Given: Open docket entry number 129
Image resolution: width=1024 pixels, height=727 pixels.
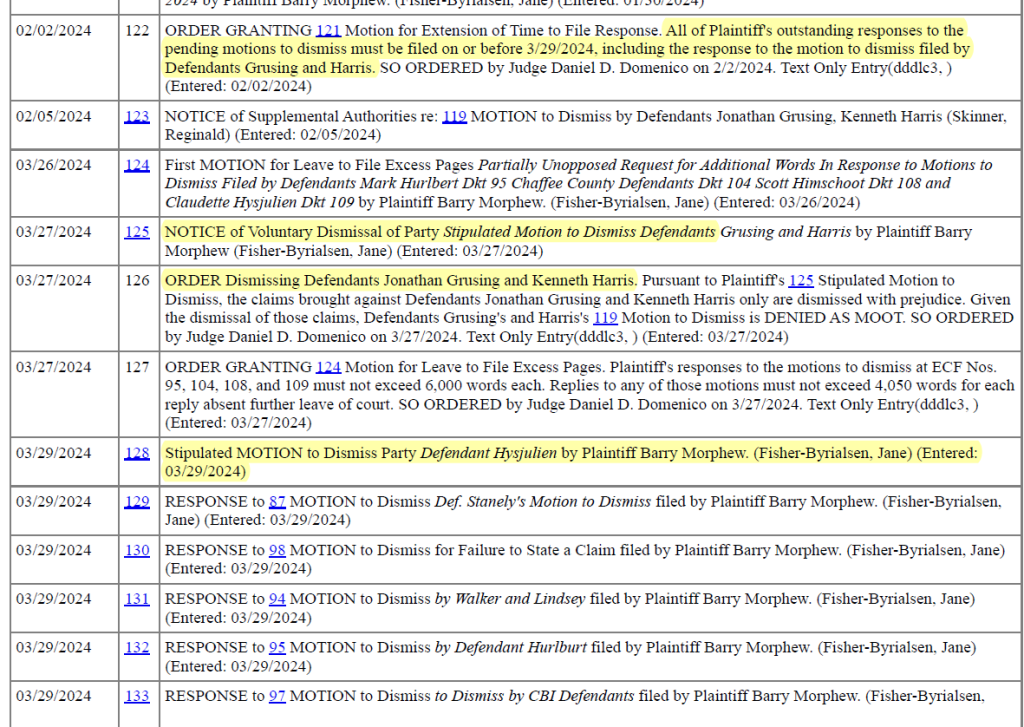Looking at the screenshot, I should (137, 501).
